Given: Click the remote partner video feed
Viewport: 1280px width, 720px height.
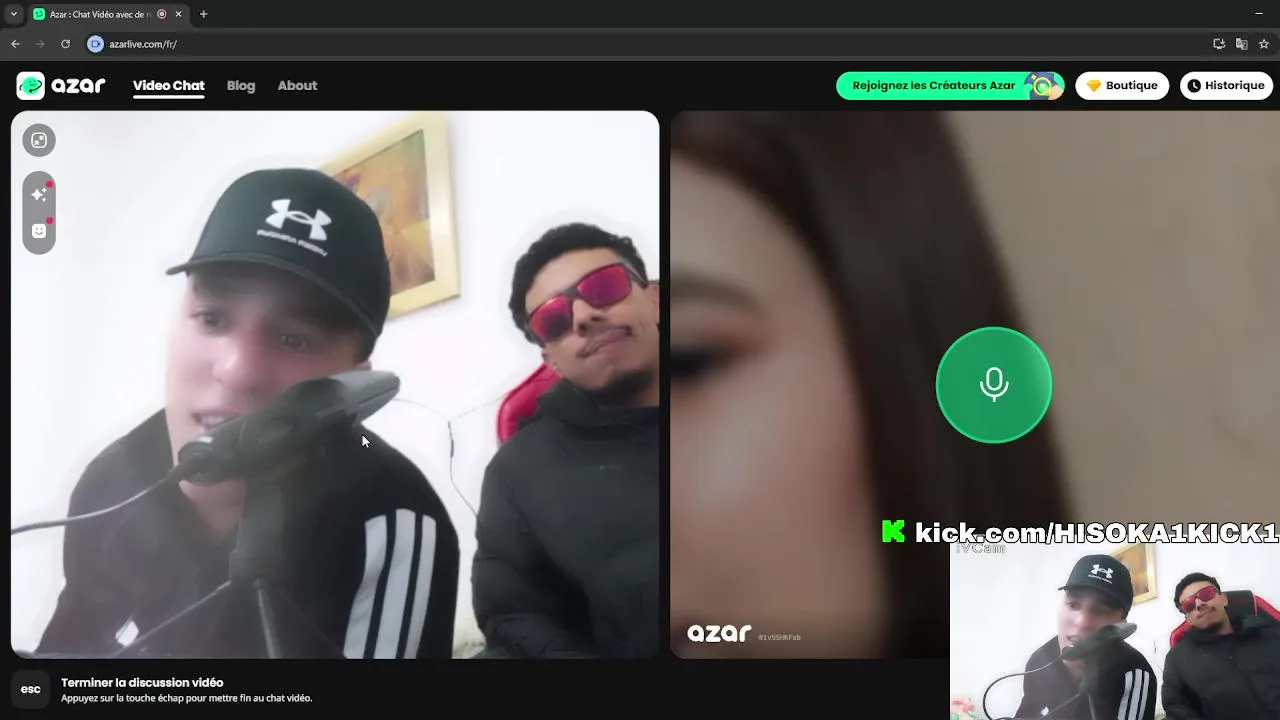Looking at the screenshot, I should (975, 385).
